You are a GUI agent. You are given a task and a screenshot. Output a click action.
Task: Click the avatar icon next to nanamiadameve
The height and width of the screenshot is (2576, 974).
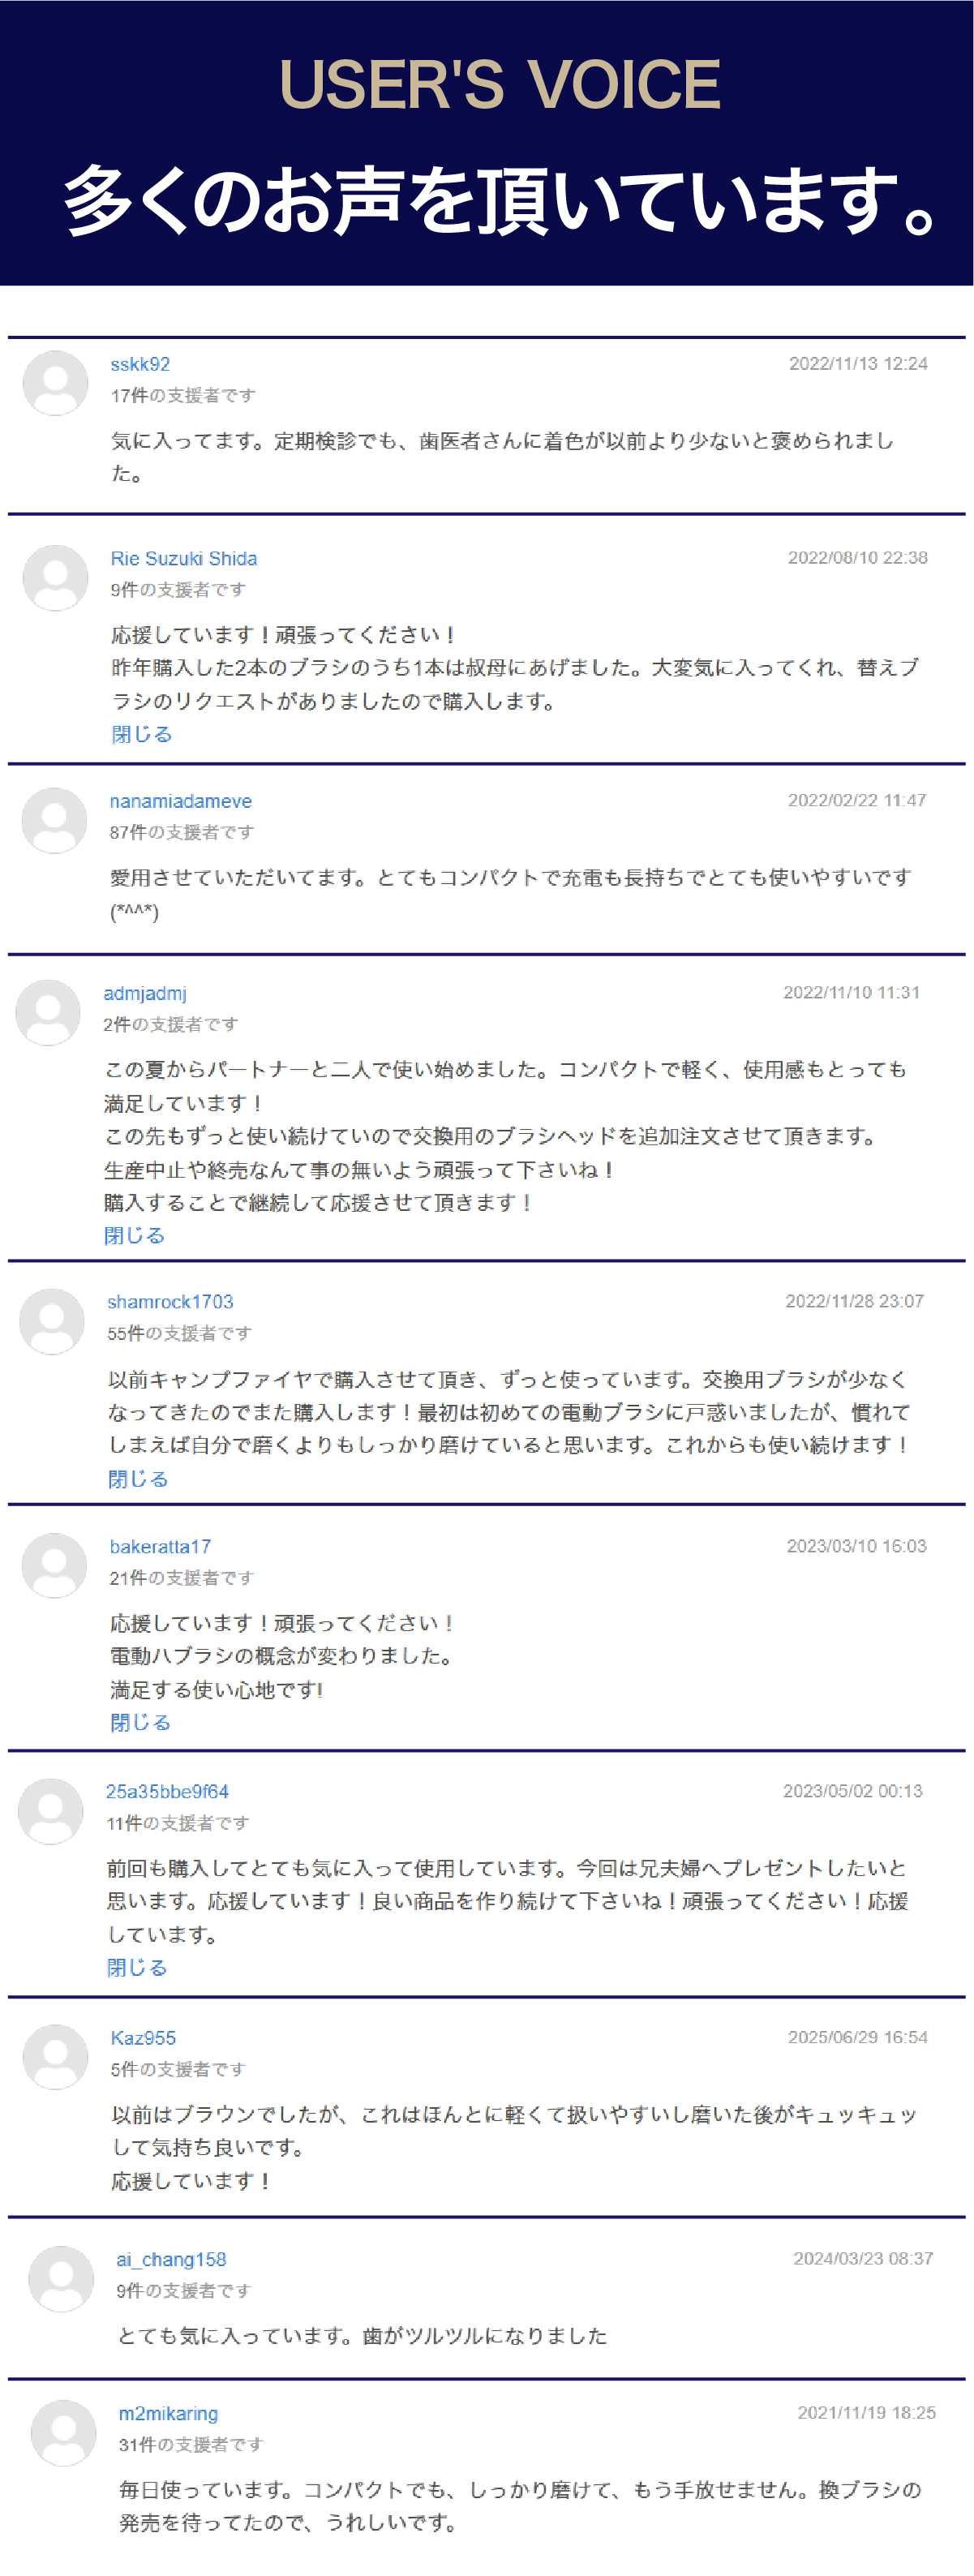55,820
